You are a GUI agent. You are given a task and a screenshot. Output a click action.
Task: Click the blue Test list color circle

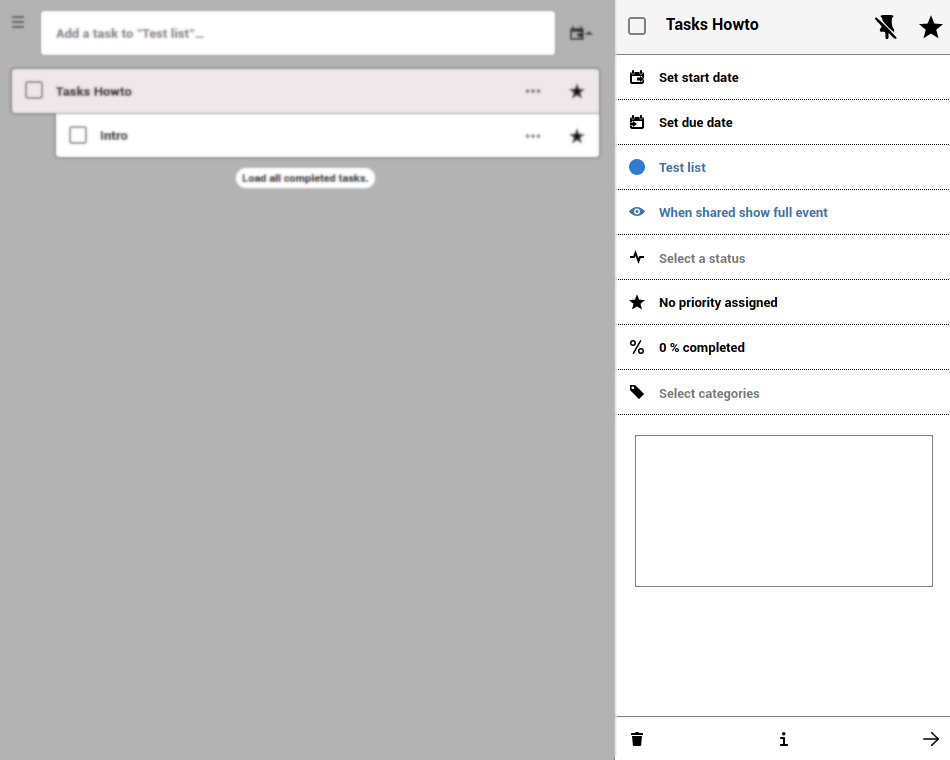(x=637, y=167)
